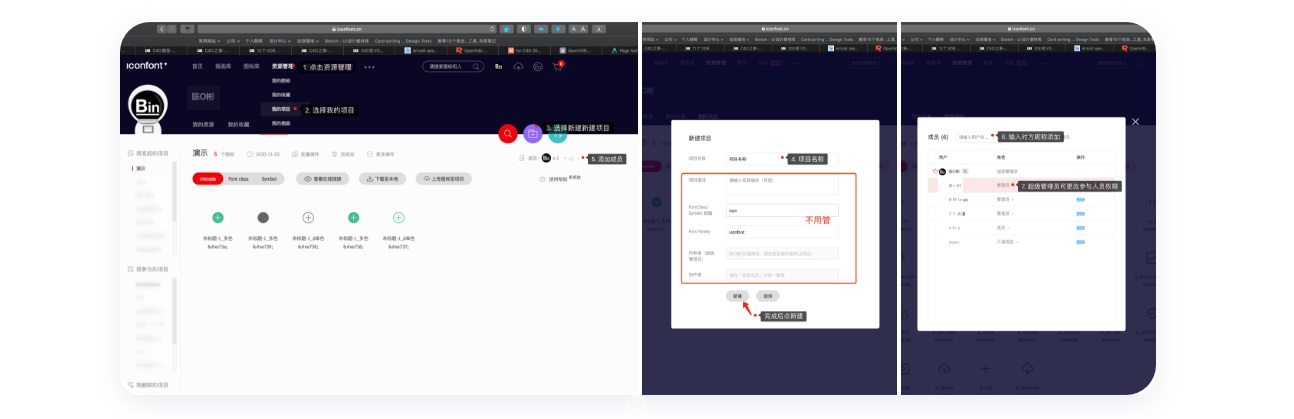Click the cloud upload icon in header
Image resolution: width=1294 pixels, height=419 pixels.
coord(518,66)
